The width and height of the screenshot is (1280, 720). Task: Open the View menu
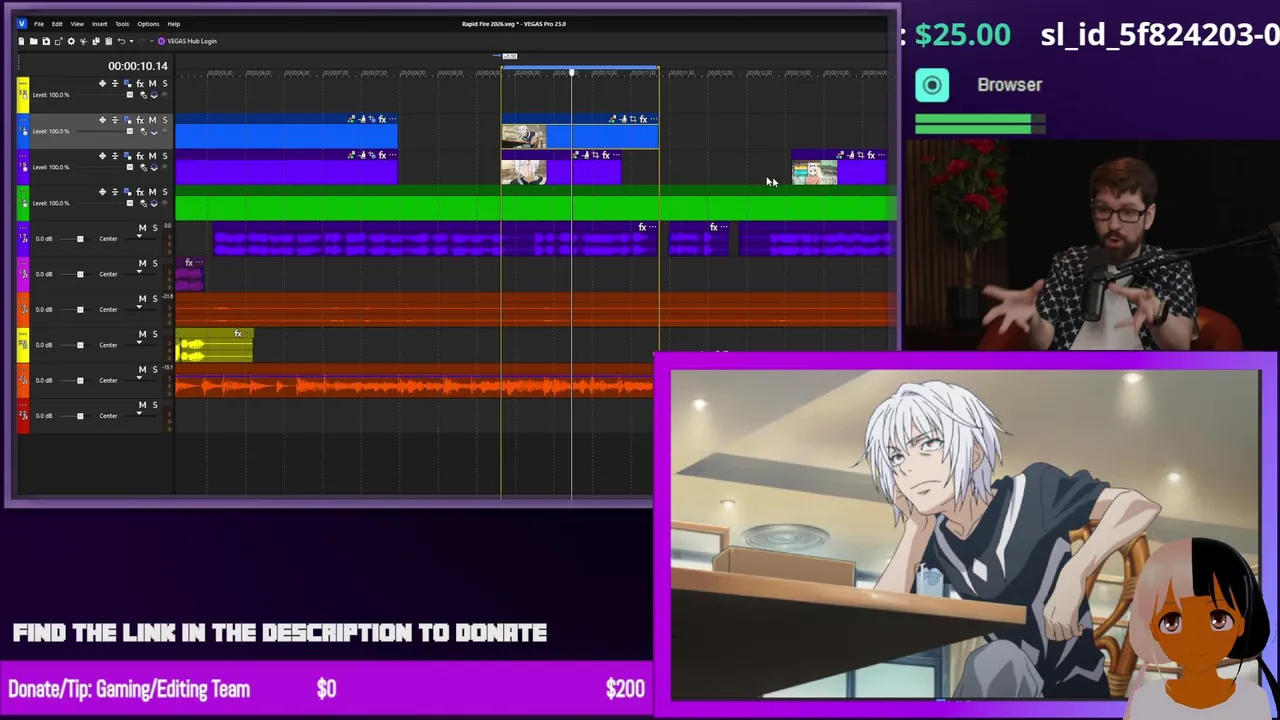pyautogui.click(x=77, y=23)
